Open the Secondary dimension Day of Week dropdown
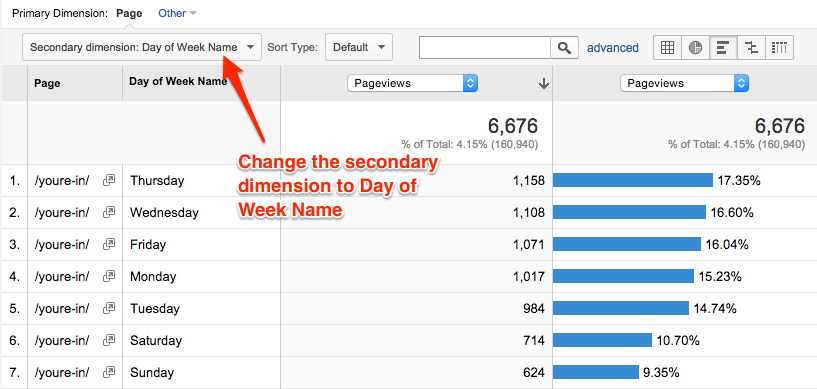 [x=142, y=47]
